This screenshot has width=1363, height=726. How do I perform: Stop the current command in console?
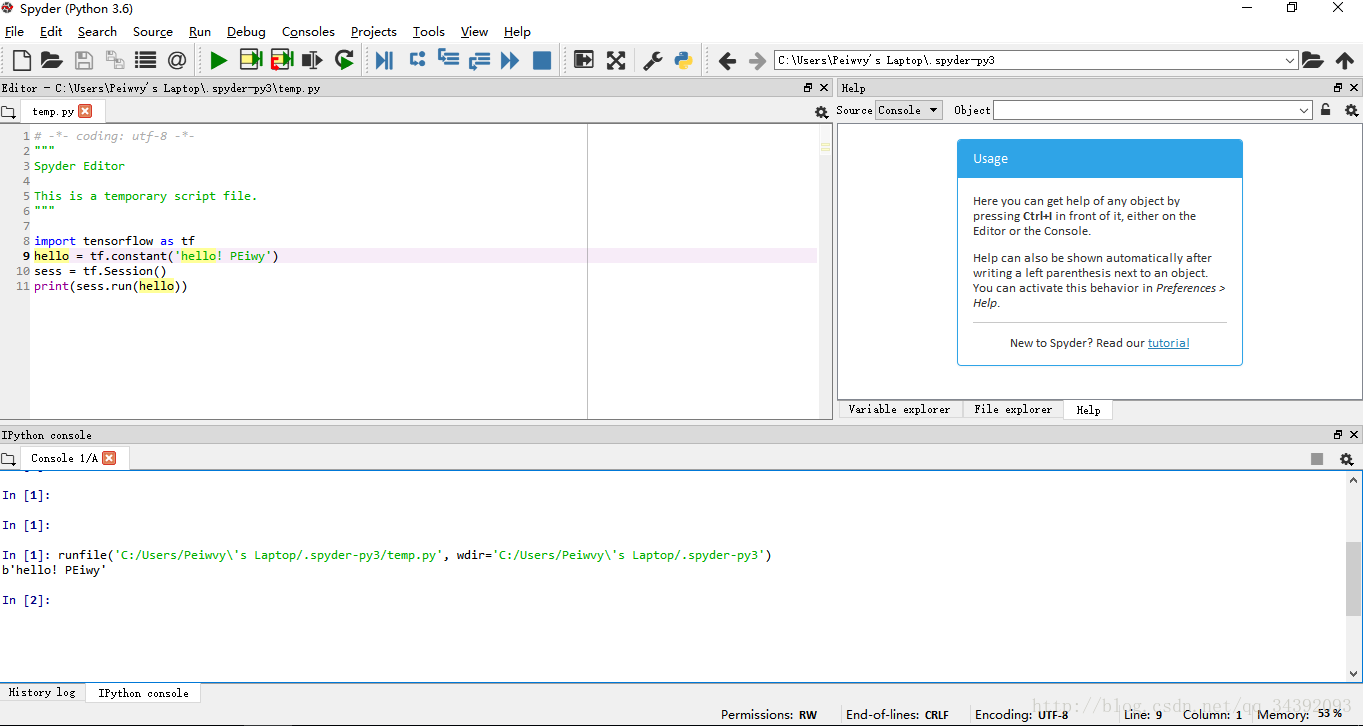pyautogui.click(x=1317, y=459)
